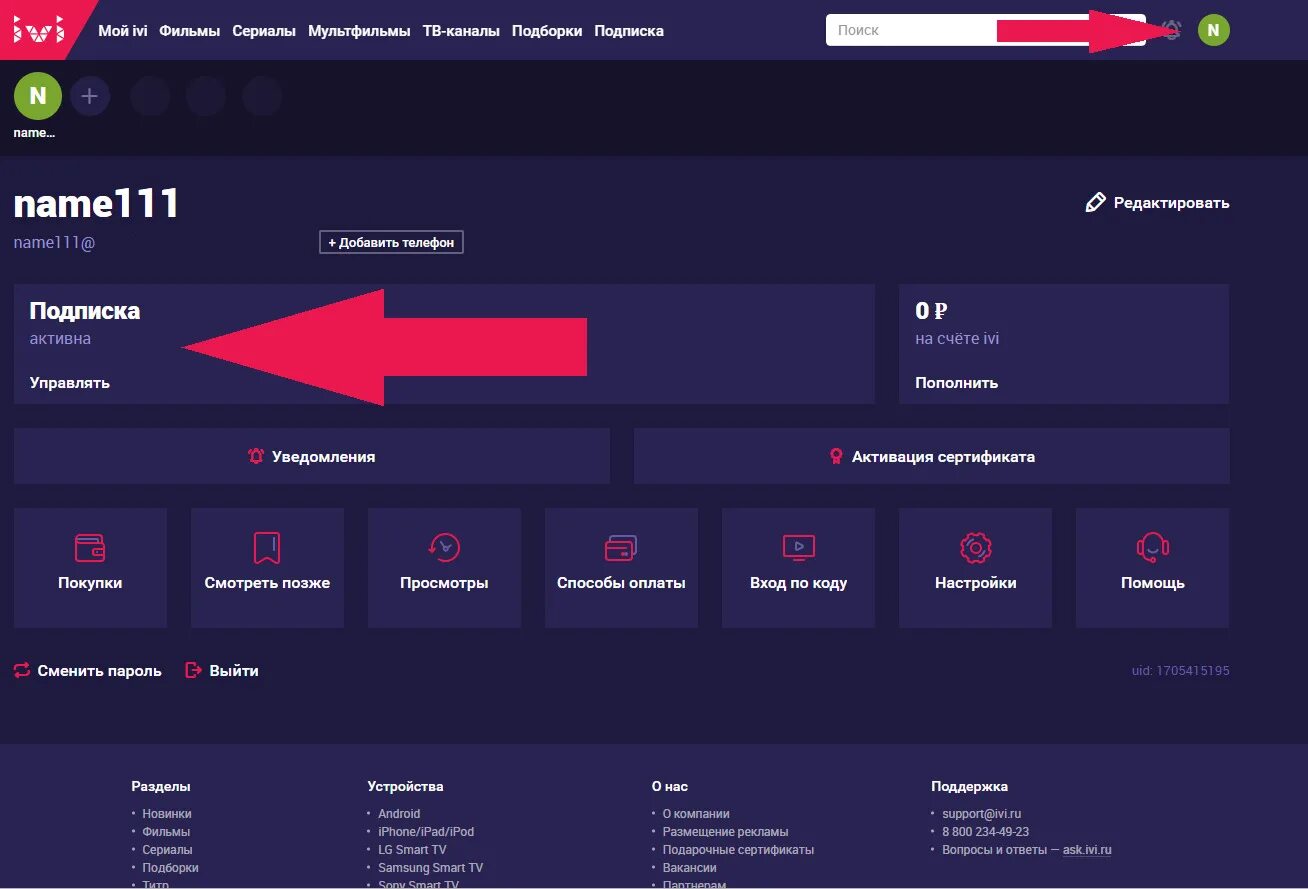Click the Выйти logout icon
This screenshot has height=889, width=1308.
tap(192, 670)
